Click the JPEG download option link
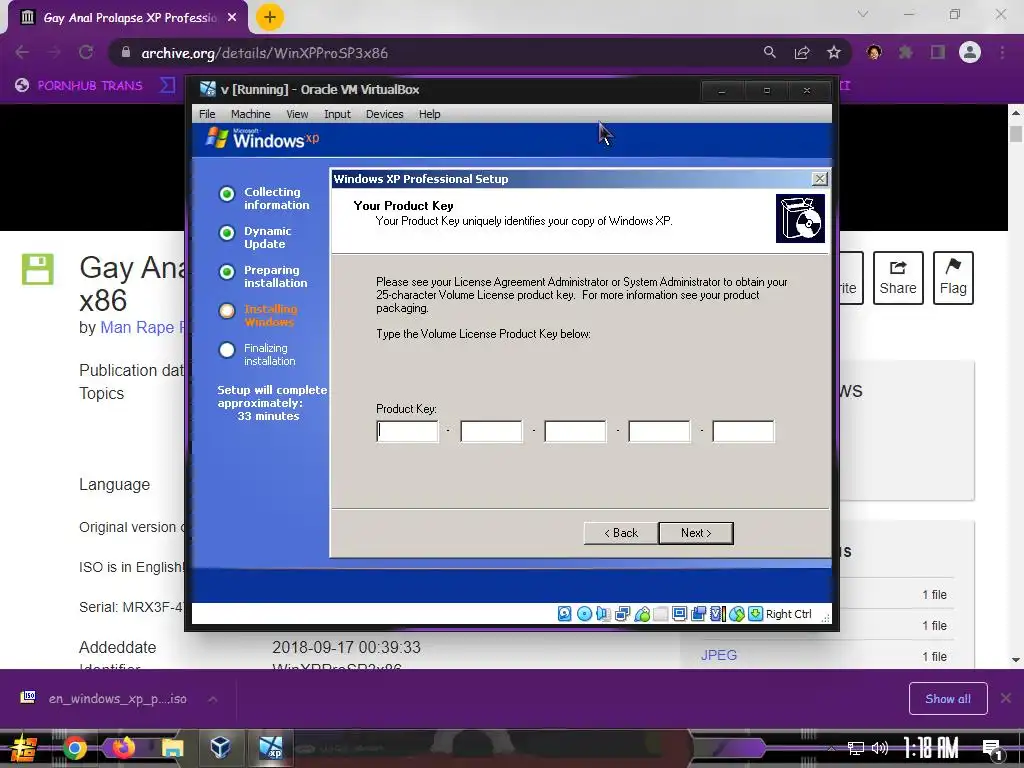The height and width of the screenshot is (768, 1024). click(719, 655)
